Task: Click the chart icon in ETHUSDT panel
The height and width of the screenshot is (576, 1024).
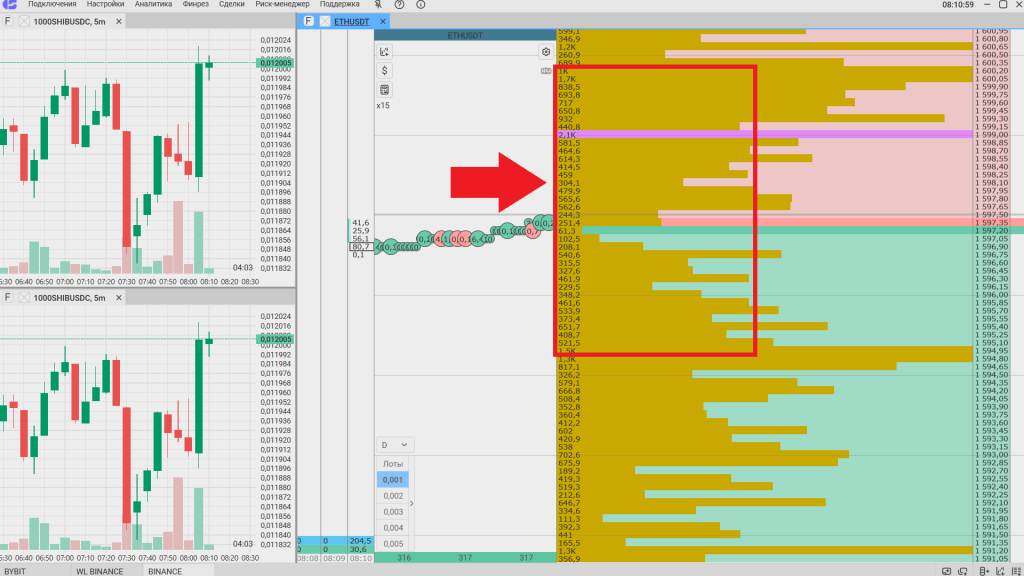Action: (x=385, y=52)
